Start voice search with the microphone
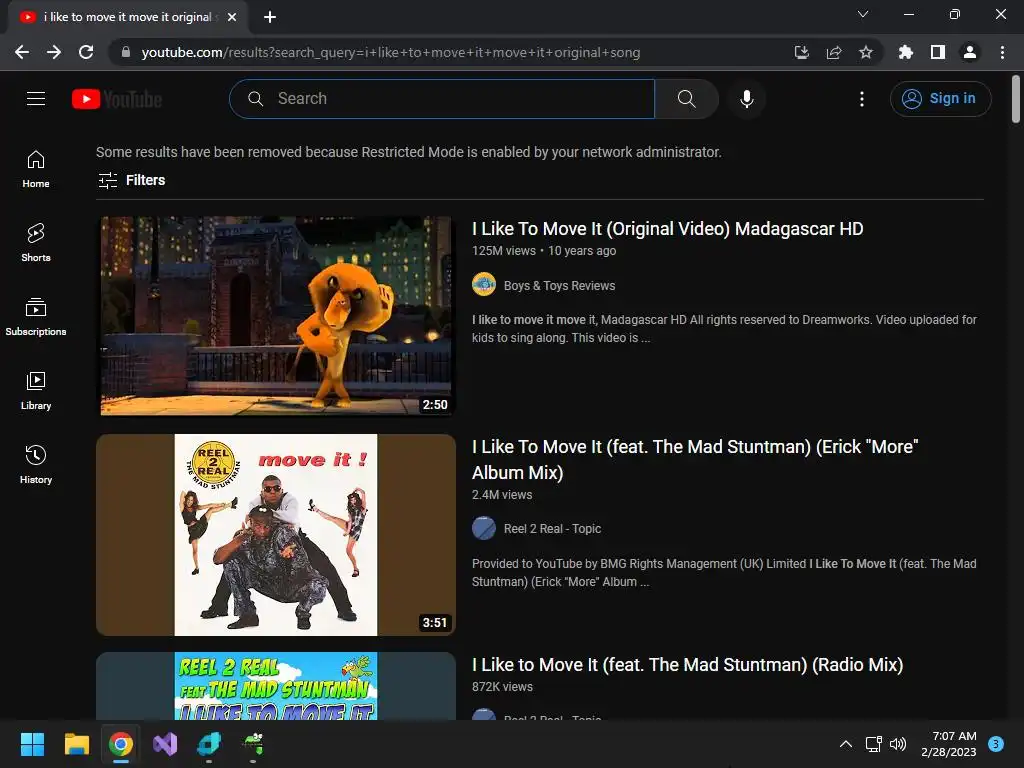Screen dimensions: 1024x768 point(746,99)
